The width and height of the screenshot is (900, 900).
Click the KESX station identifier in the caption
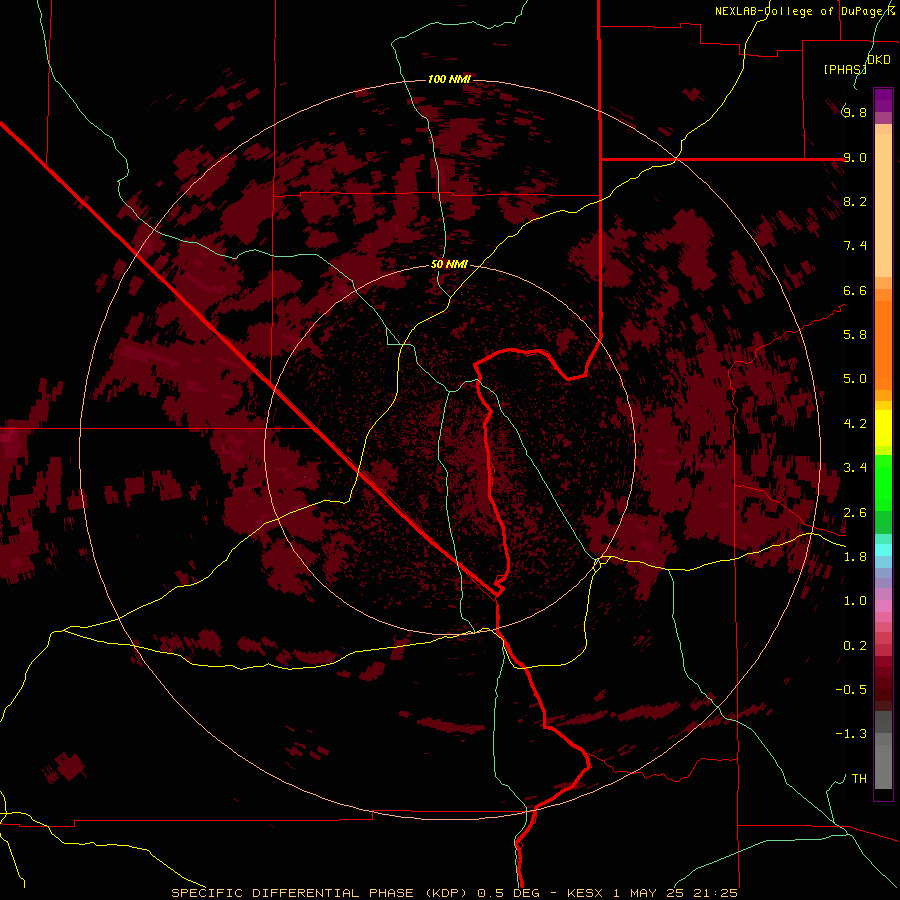click(585, 893)
